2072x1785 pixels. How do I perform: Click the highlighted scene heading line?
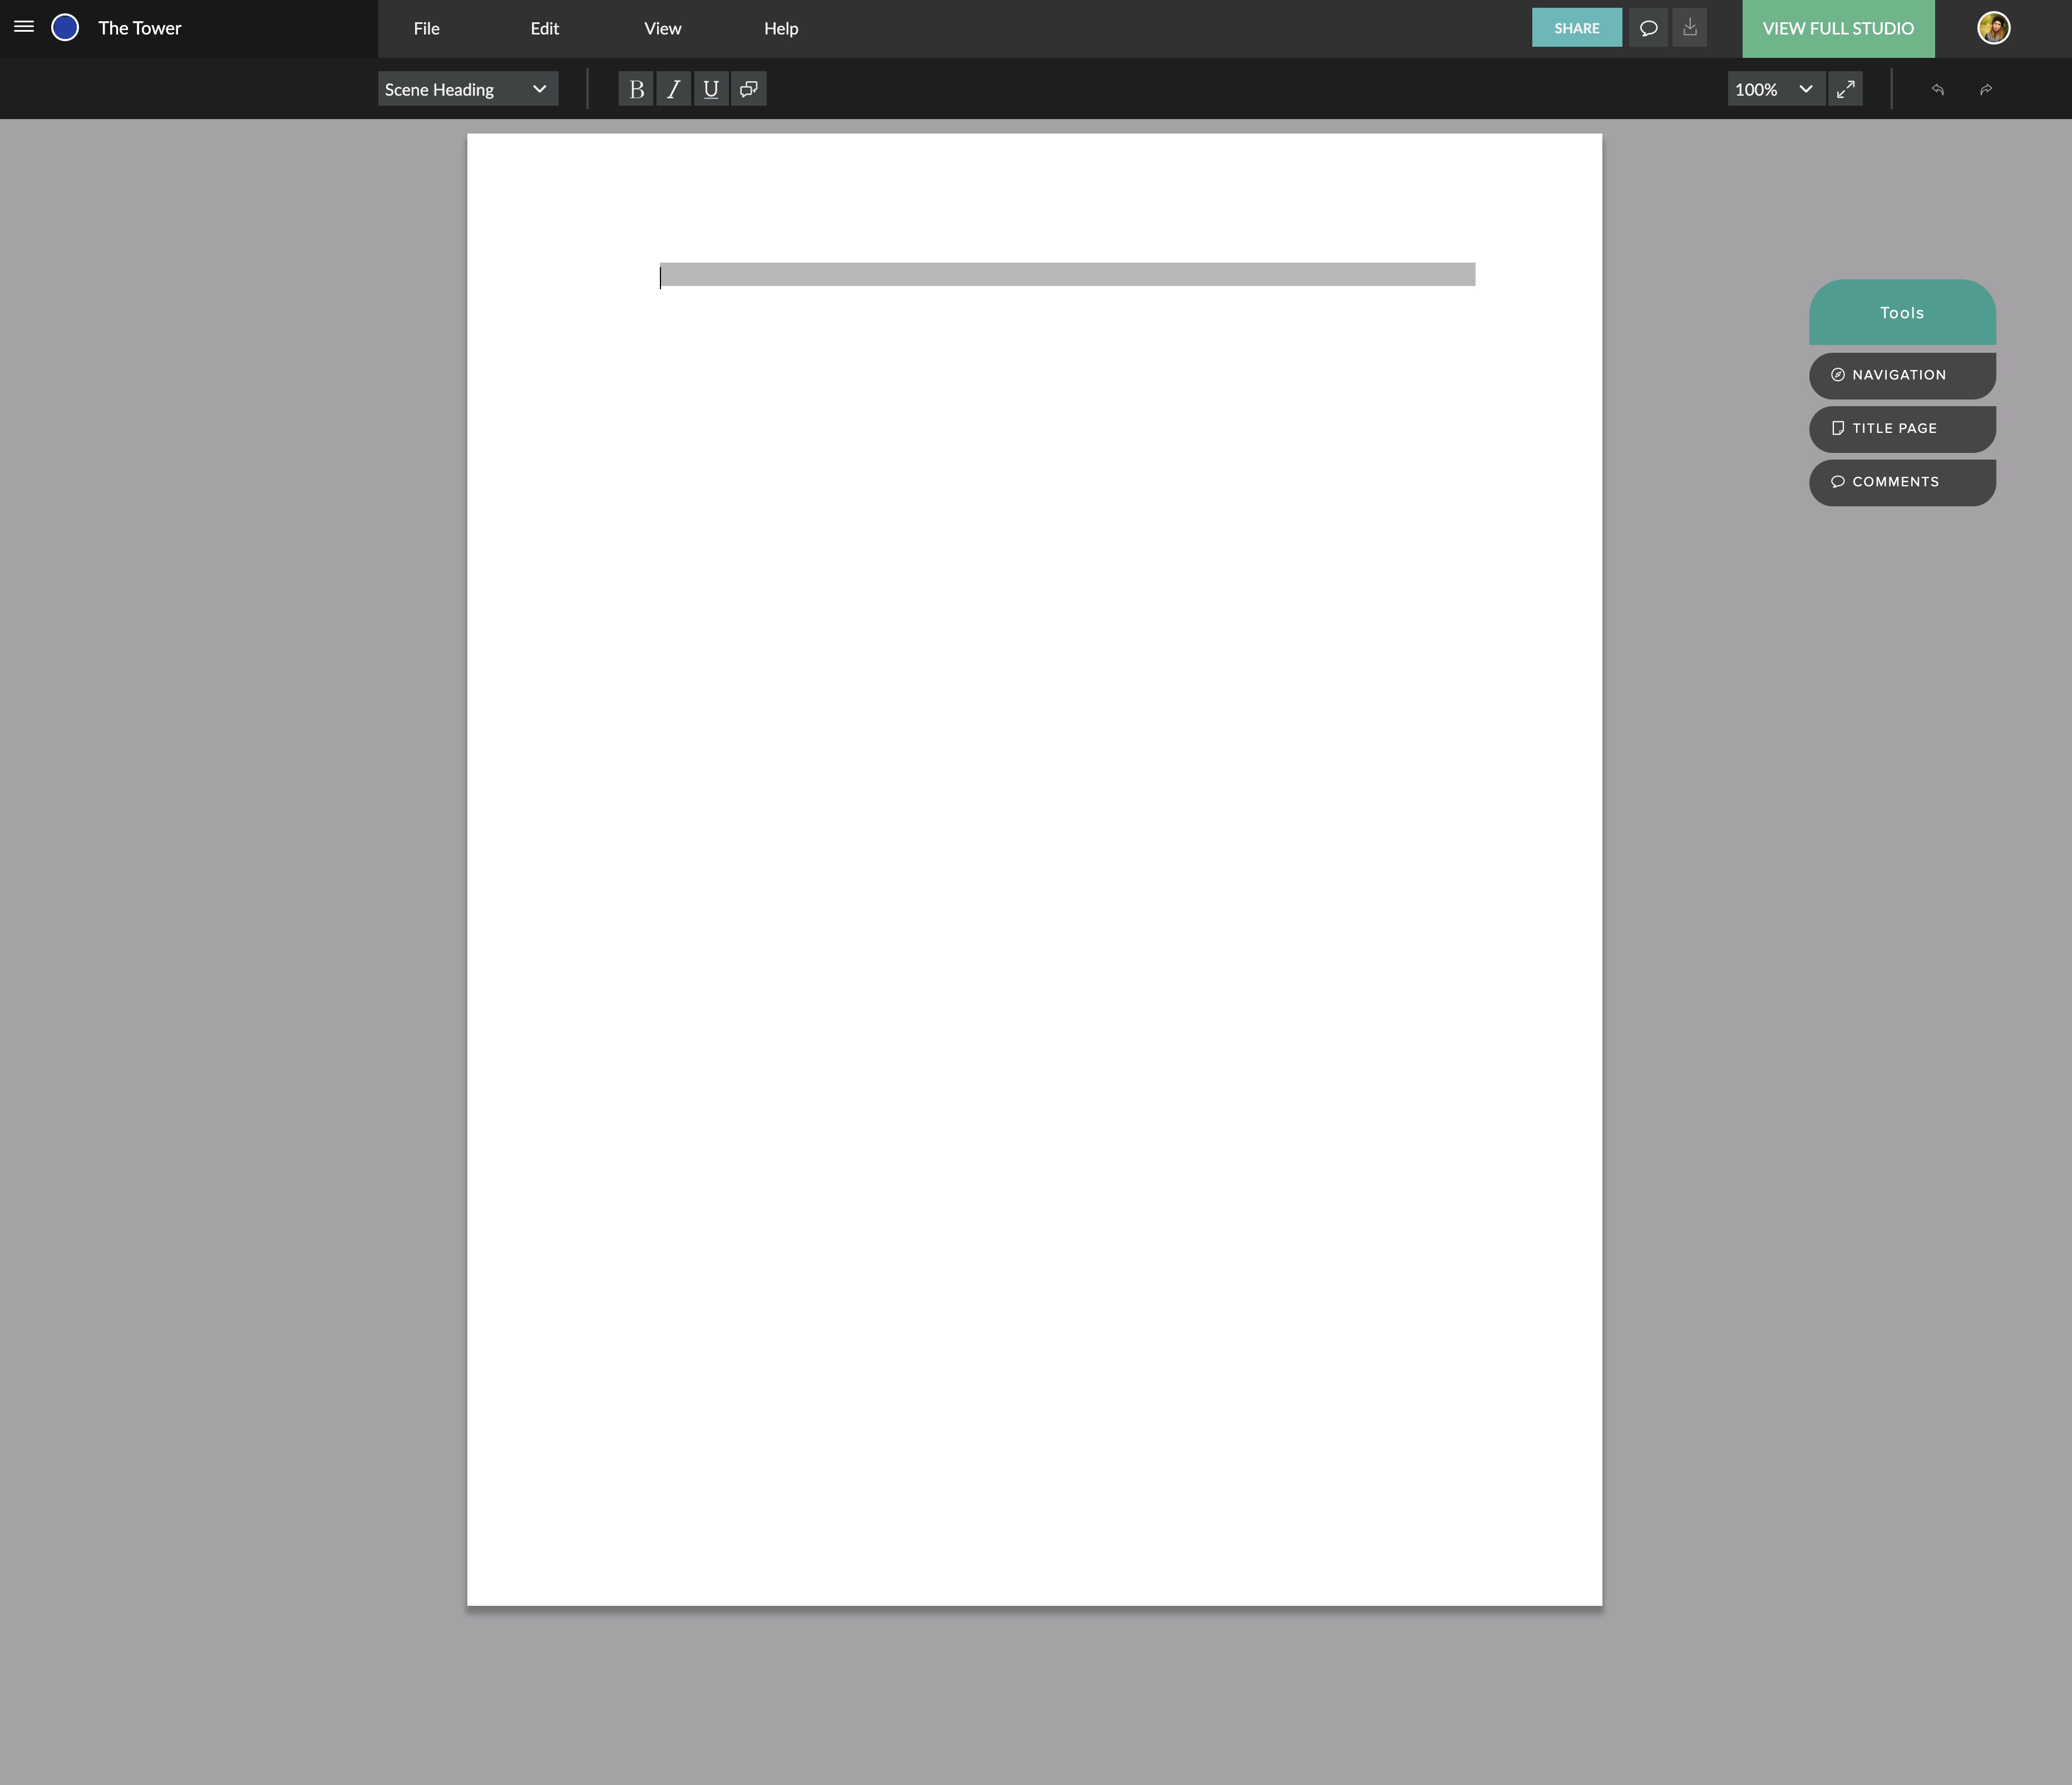tap(1066, 274)
